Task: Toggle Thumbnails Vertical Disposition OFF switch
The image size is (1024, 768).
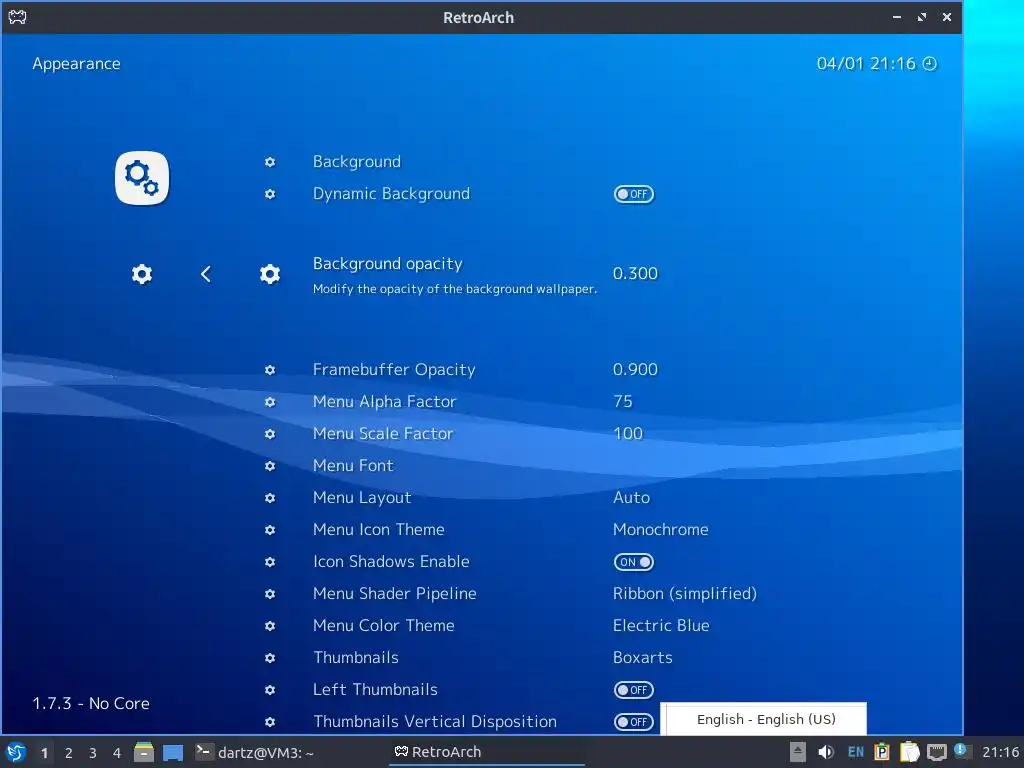Action: pyautogui.click(x=633, y=722)
